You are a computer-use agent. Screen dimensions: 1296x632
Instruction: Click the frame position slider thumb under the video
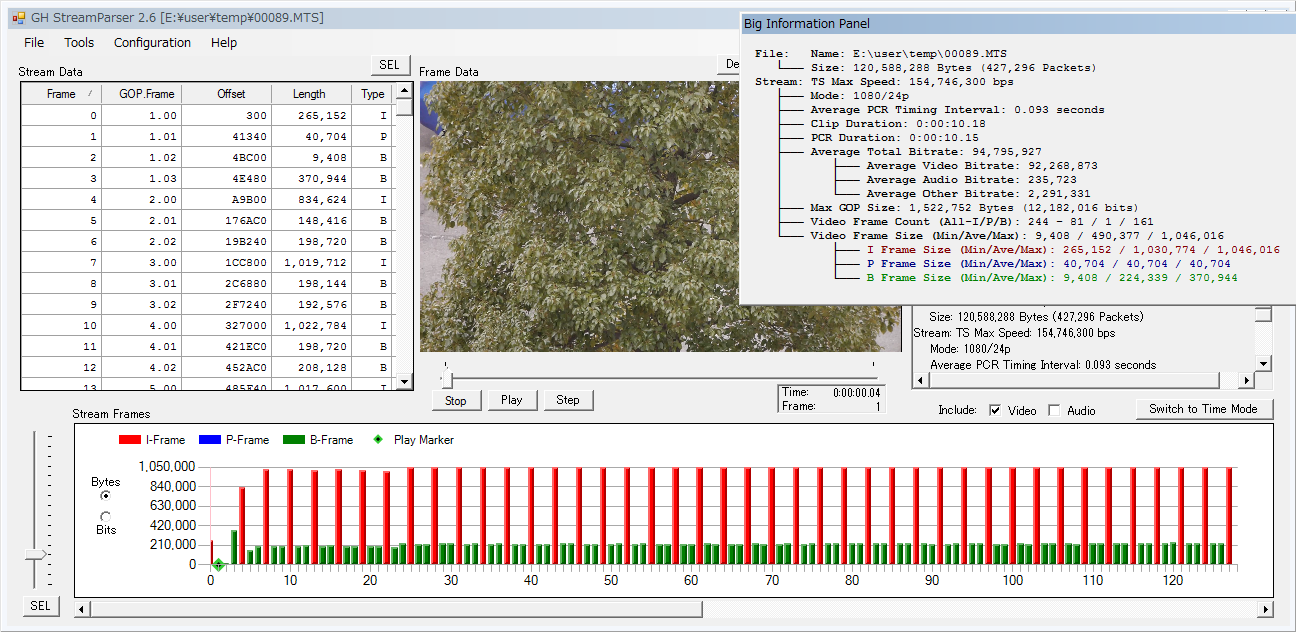pos(446,379)
